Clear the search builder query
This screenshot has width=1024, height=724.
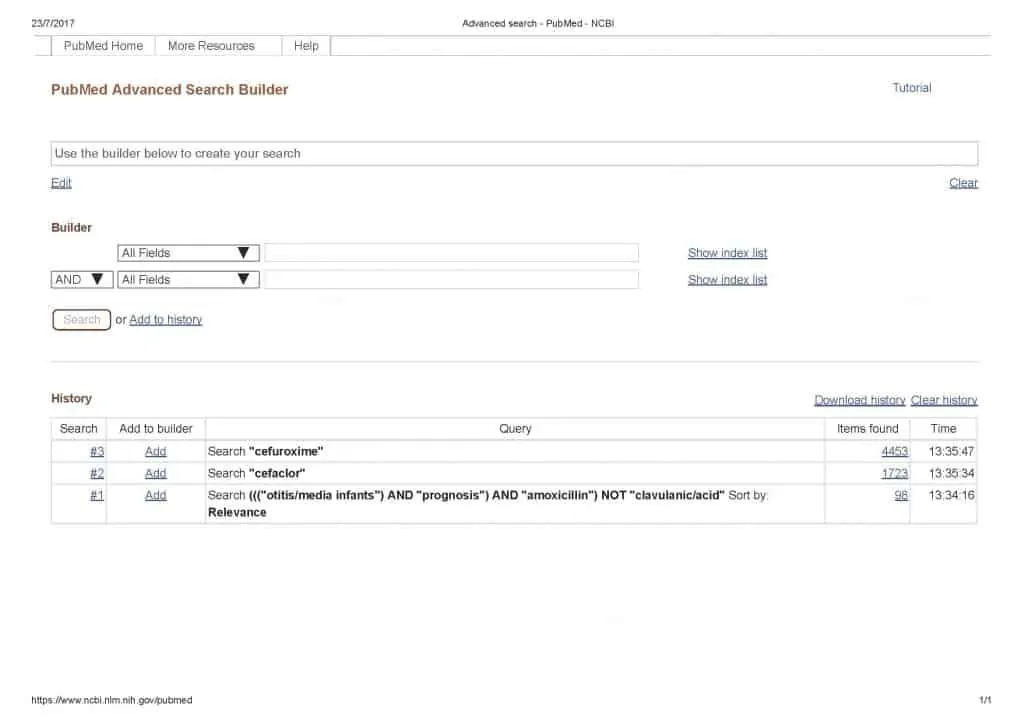pyautogui.click(x=963, y=183)
